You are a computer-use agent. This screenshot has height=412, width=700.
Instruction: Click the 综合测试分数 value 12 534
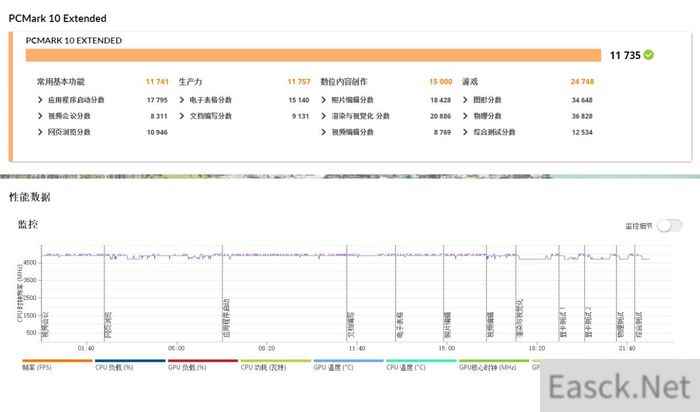coord(582,132)
